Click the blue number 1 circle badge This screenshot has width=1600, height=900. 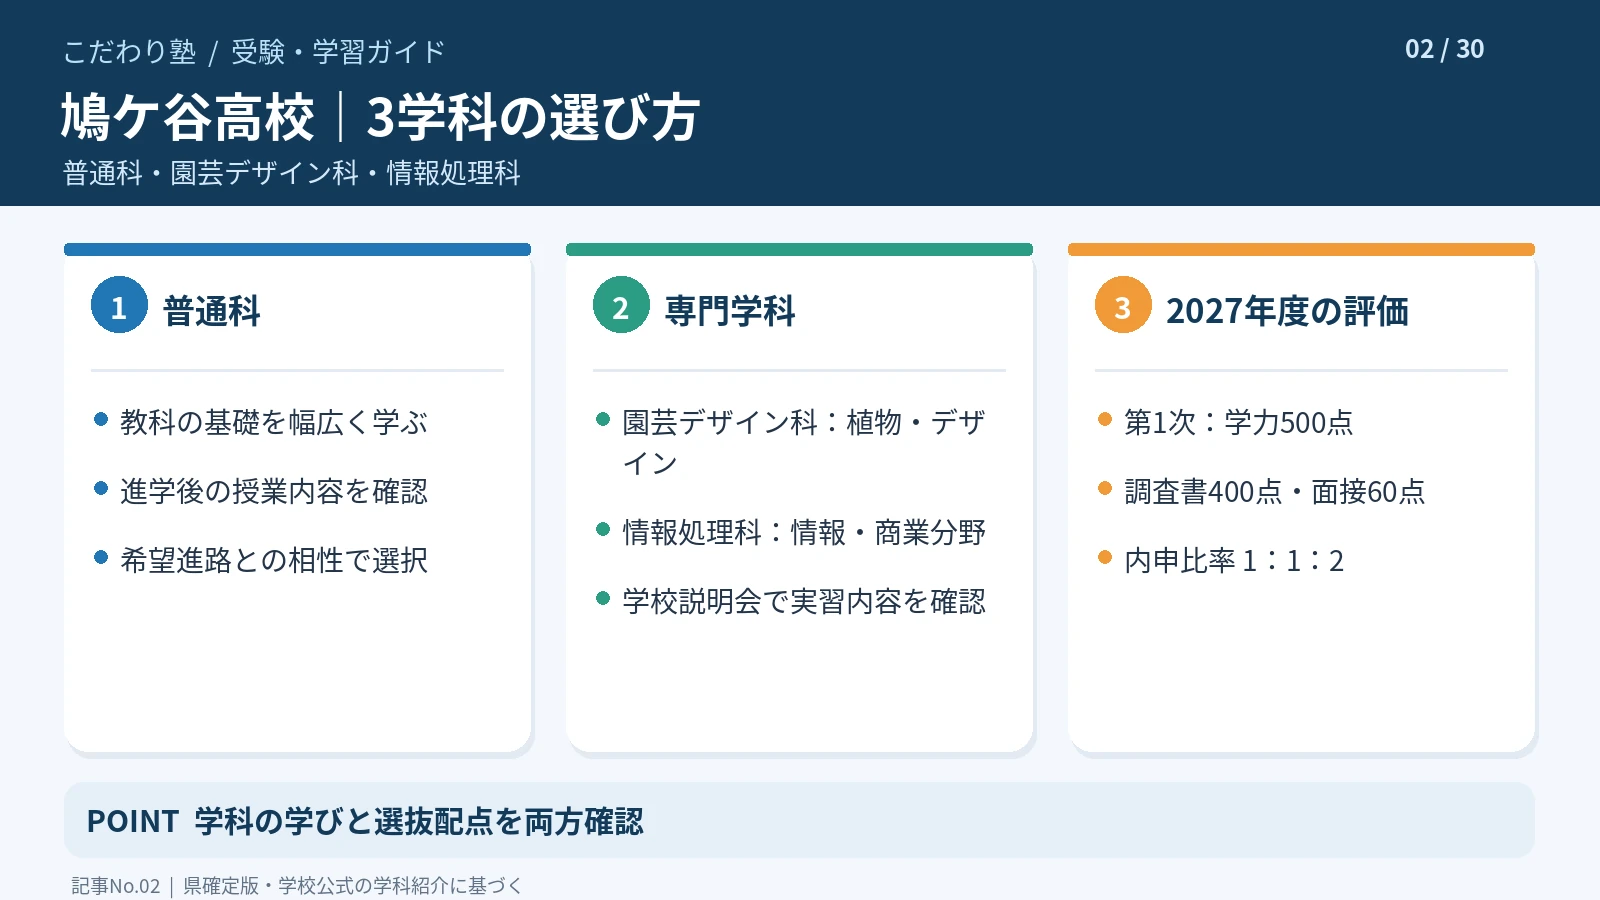pyautogui.click(x=119, y=305)
